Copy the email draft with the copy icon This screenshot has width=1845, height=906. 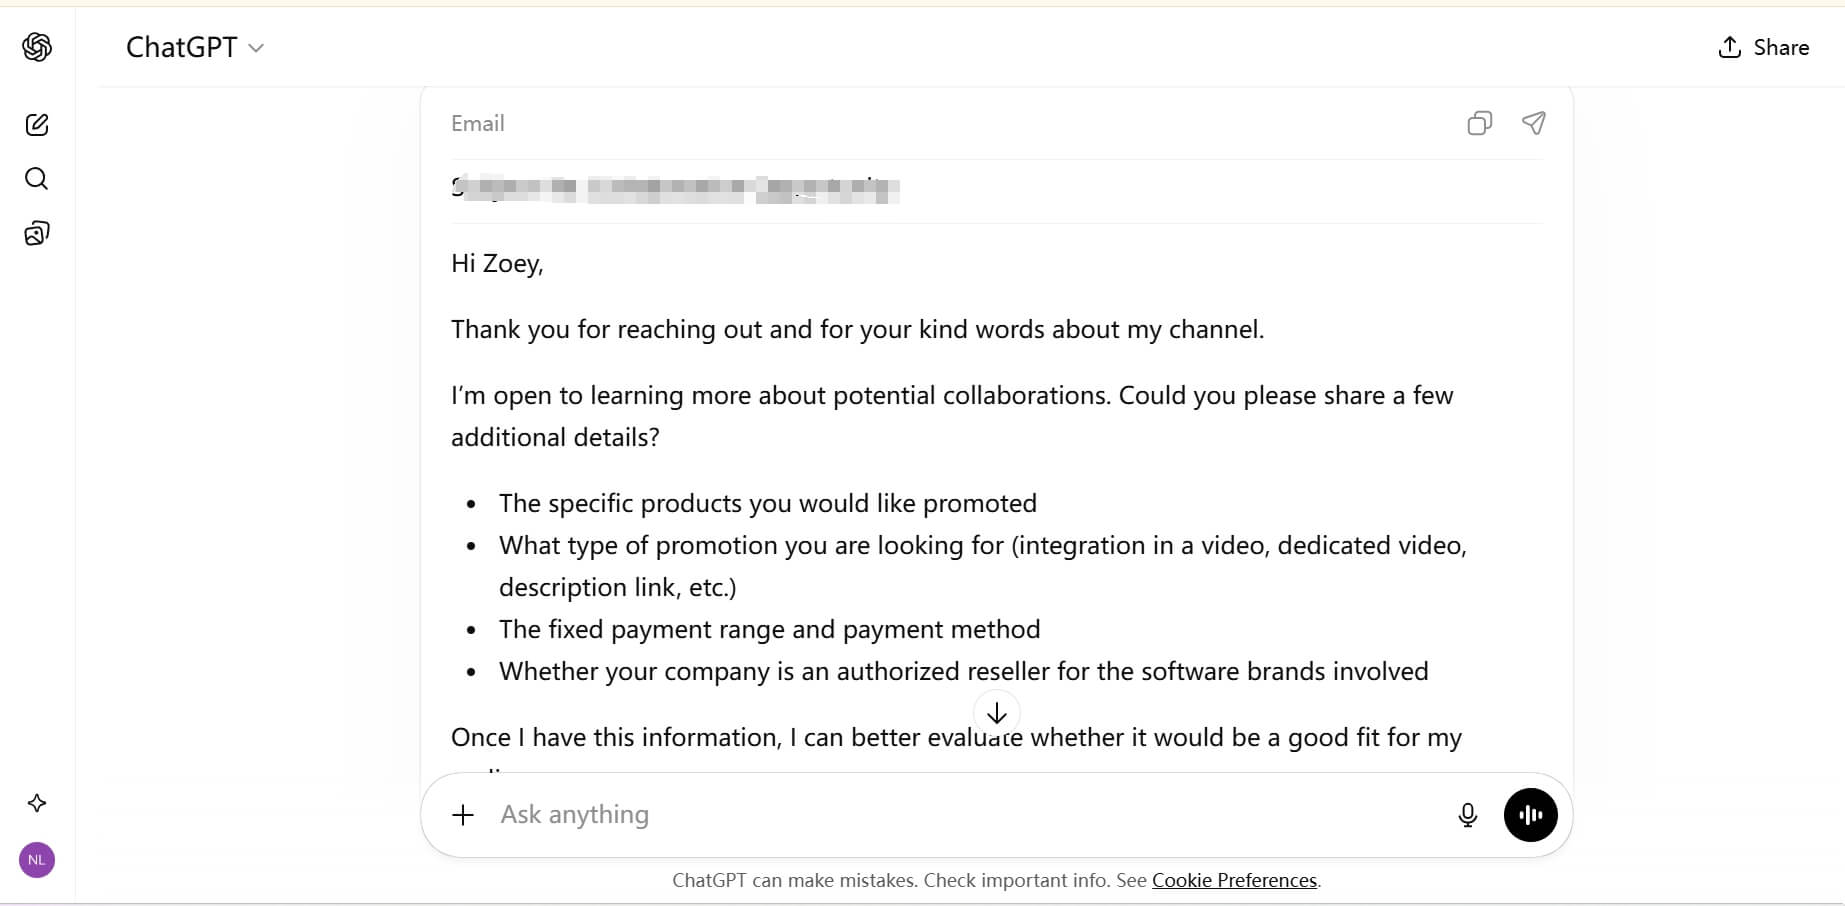(1479, 123)
